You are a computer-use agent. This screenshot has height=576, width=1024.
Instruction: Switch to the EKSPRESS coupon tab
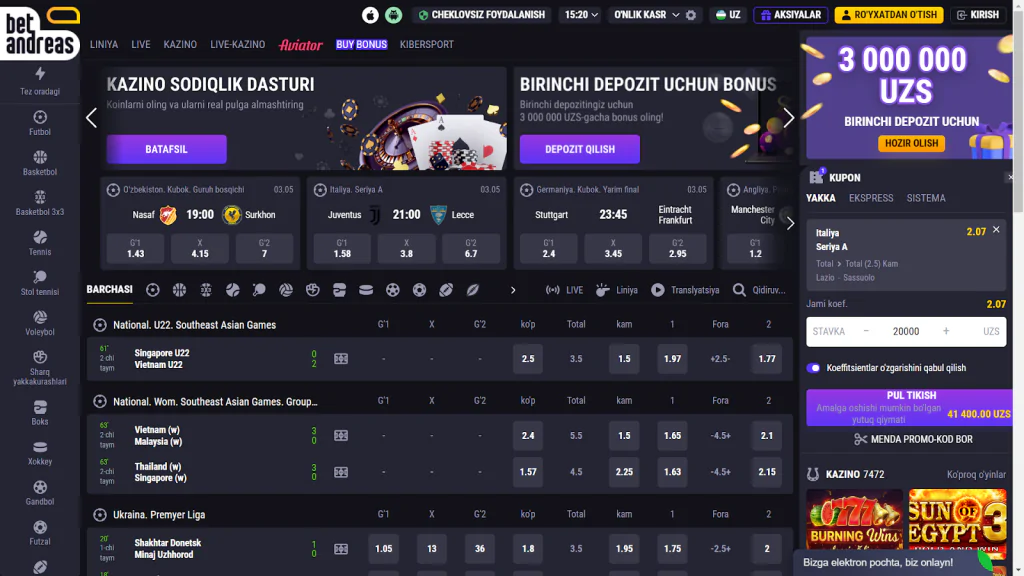click(x=871, y=198)
